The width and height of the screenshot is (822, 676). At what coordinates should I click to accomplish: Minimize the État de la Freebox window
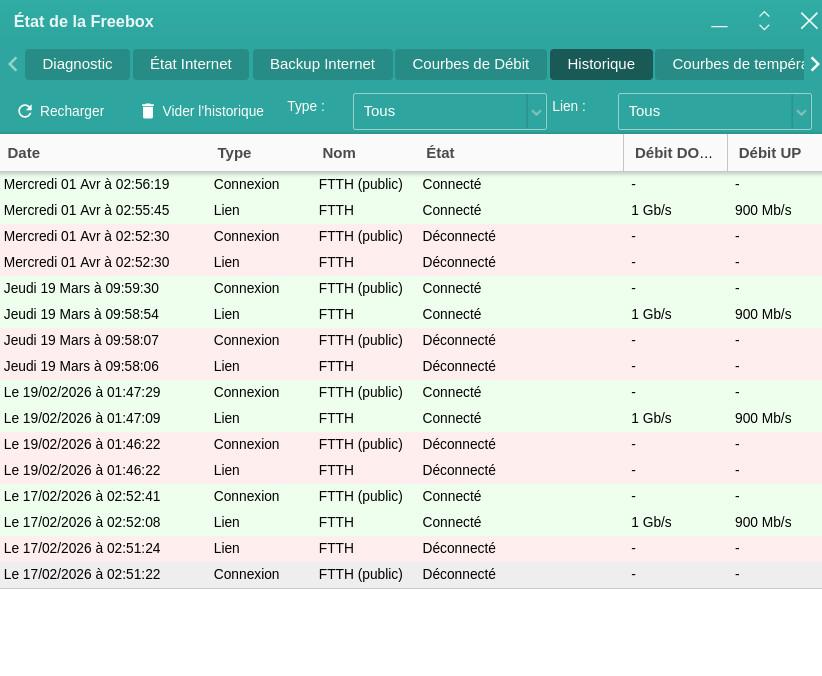click(x=719, y=22)
